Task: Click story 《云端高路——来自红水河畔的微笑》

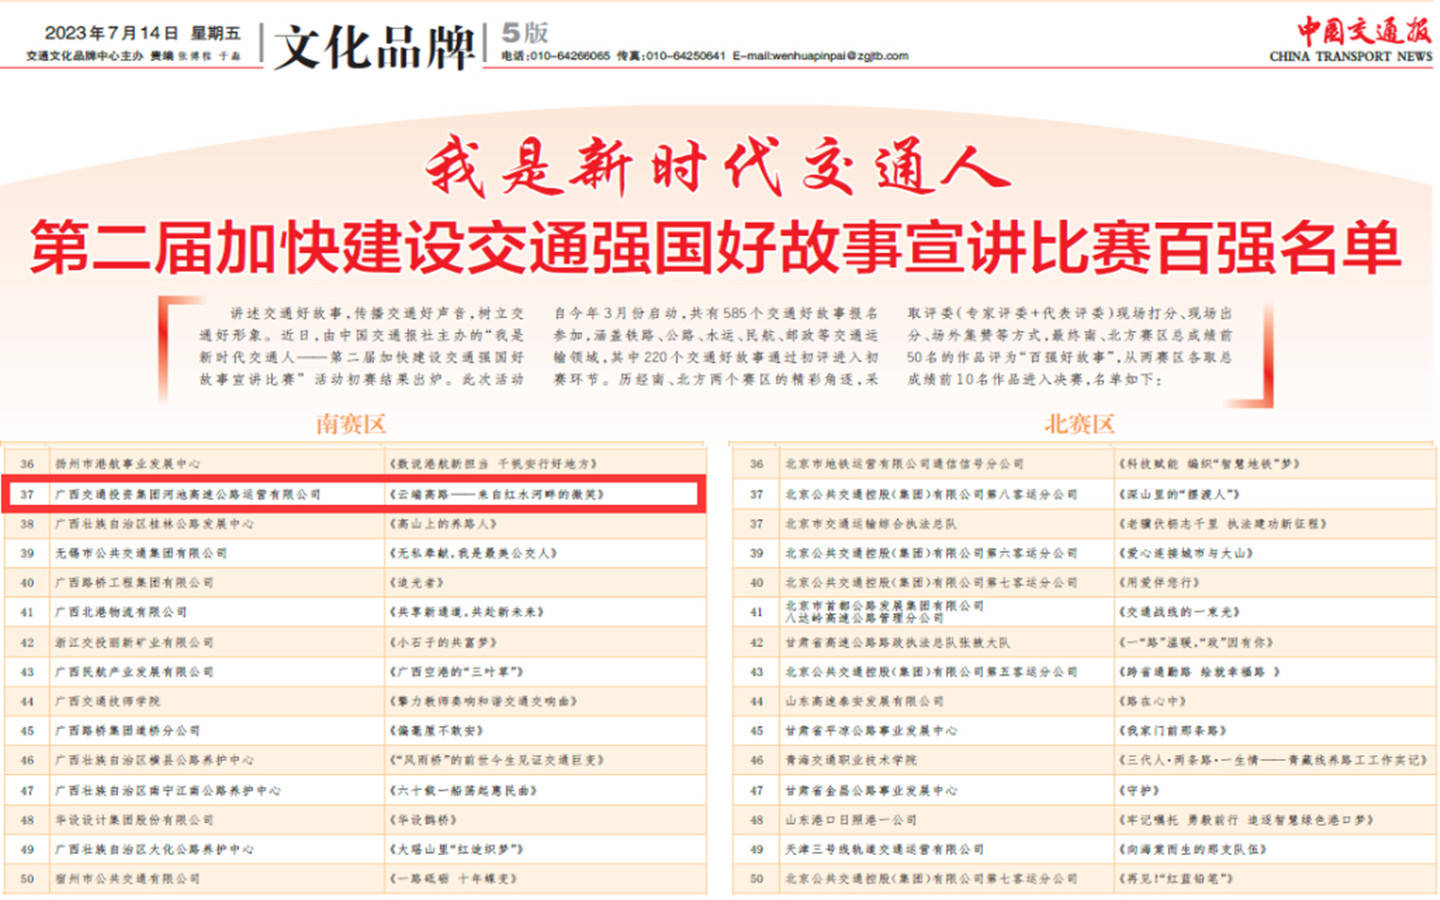Action: pyautogui.click(x=496, y=494)
